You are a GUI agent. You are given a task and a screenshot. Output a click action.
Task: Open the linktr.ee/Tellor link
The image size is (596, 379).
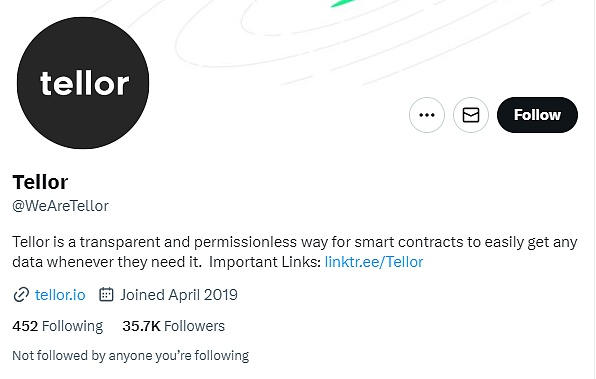[374, 262]
